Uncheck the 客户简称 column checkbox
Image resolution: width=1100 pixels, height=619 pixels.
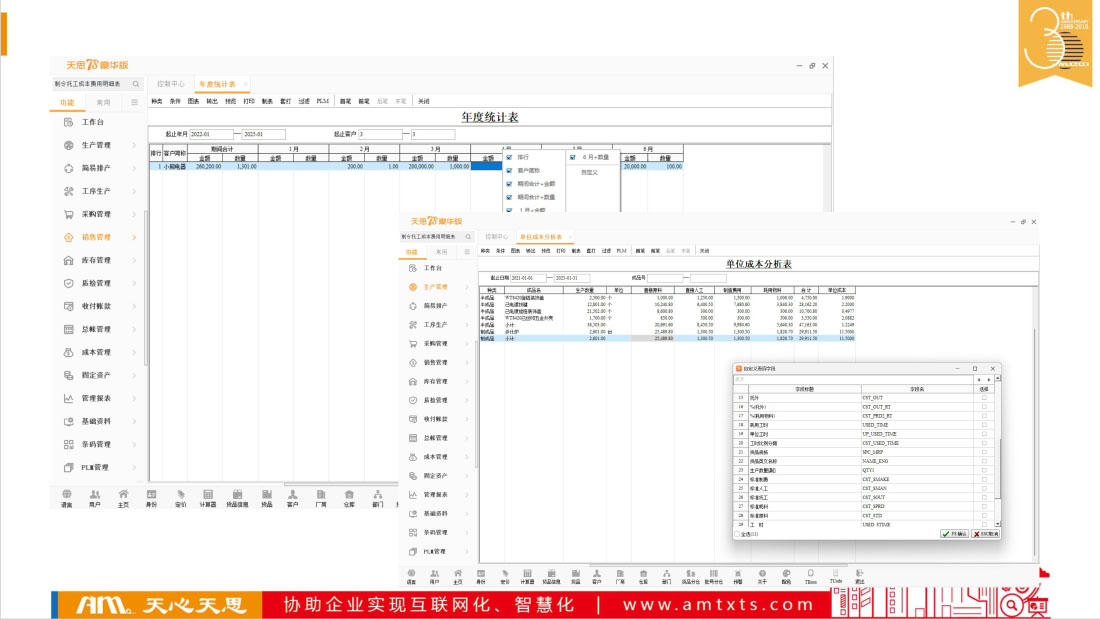coord(509,171)
